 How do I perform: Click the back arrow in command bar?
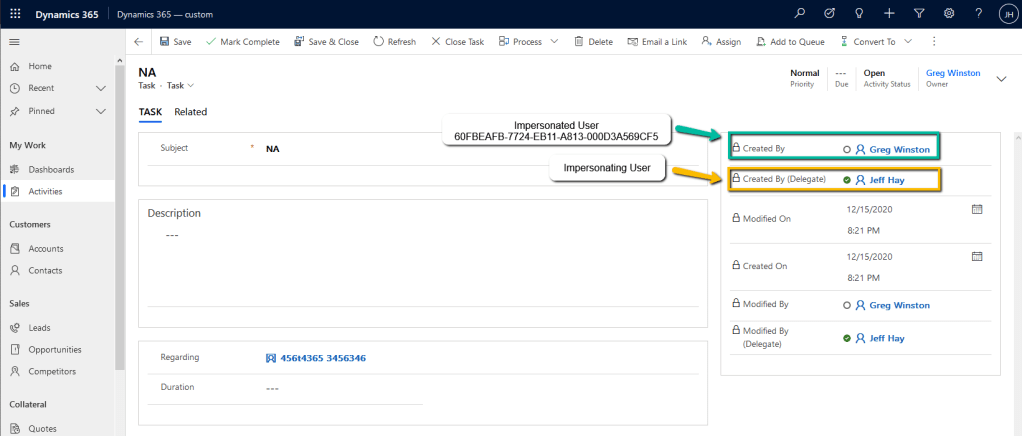138,42
